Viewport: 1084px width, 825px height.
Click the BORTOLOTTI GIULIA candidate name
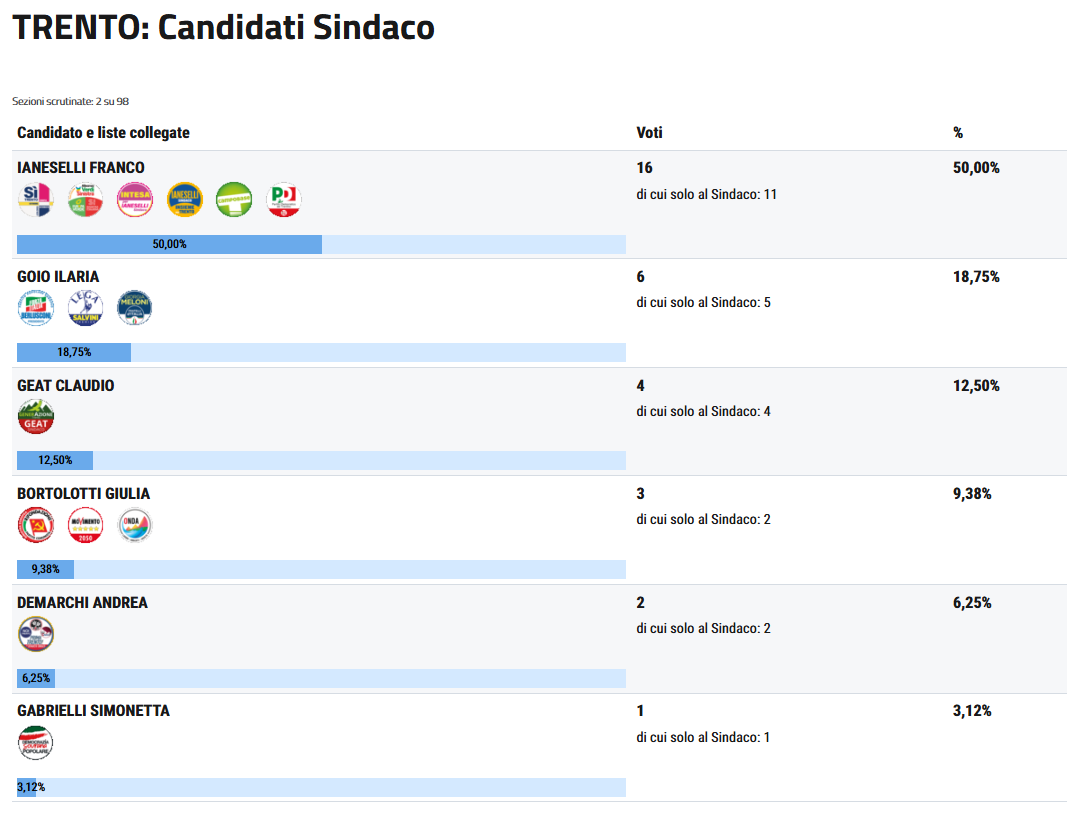pyautogui.click(x=84, y=494)
